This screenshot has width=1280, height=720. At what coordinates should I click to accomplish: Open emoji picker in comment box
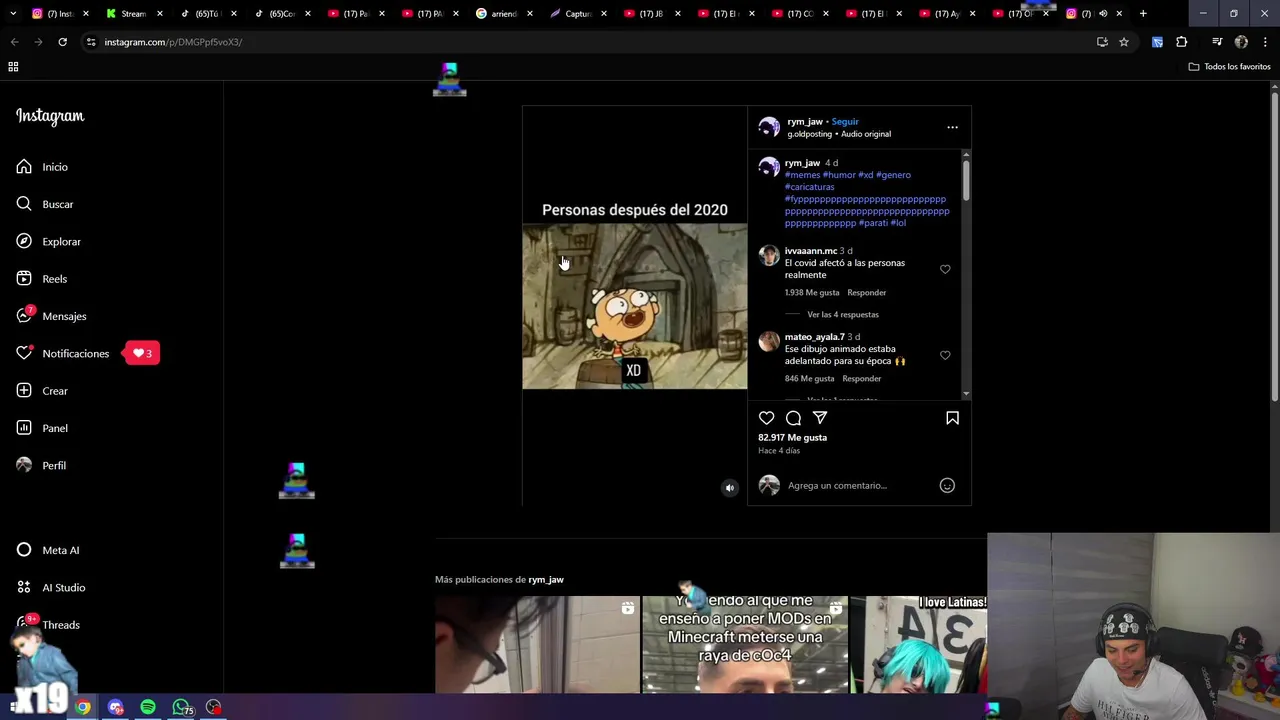click(947, 486)
